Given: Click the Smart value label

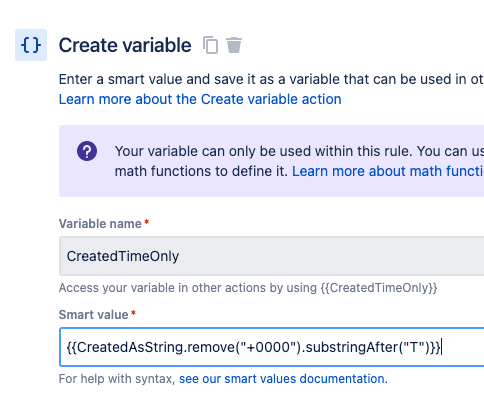Looking at the screenshot, I should pos(94,315).
